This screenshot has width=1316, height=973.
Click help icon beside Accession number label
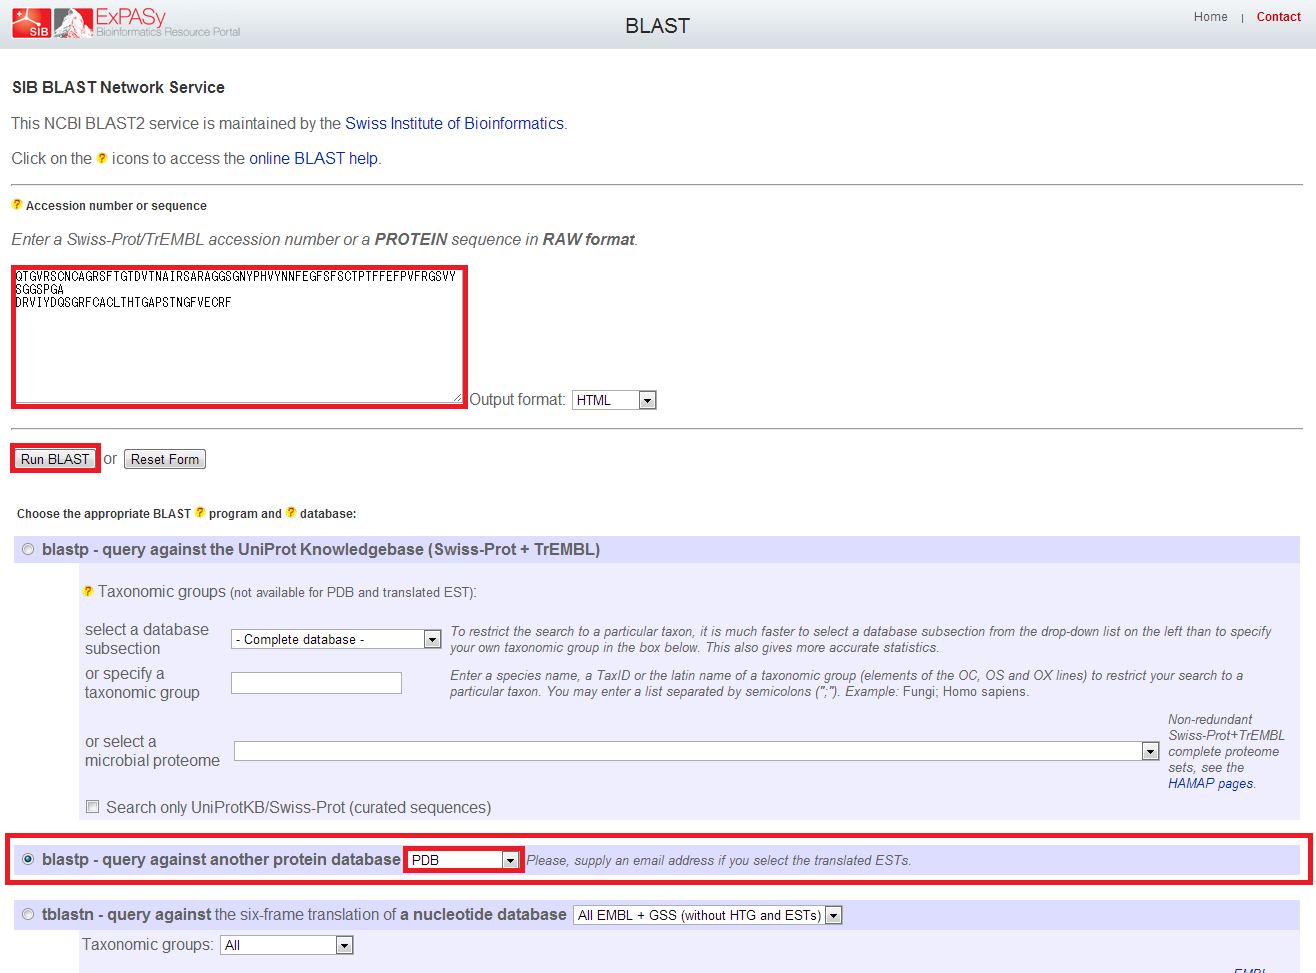point(17,205)
